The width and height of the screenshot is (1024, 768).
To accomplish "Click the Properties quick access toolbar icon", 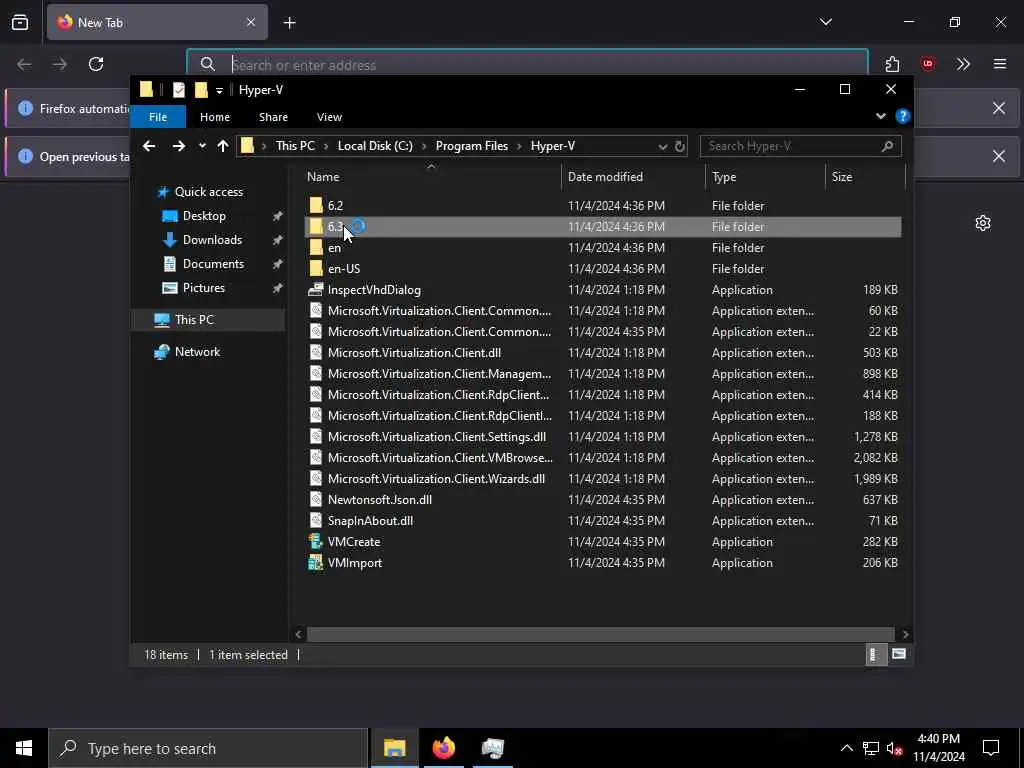I will coord(179,90).
